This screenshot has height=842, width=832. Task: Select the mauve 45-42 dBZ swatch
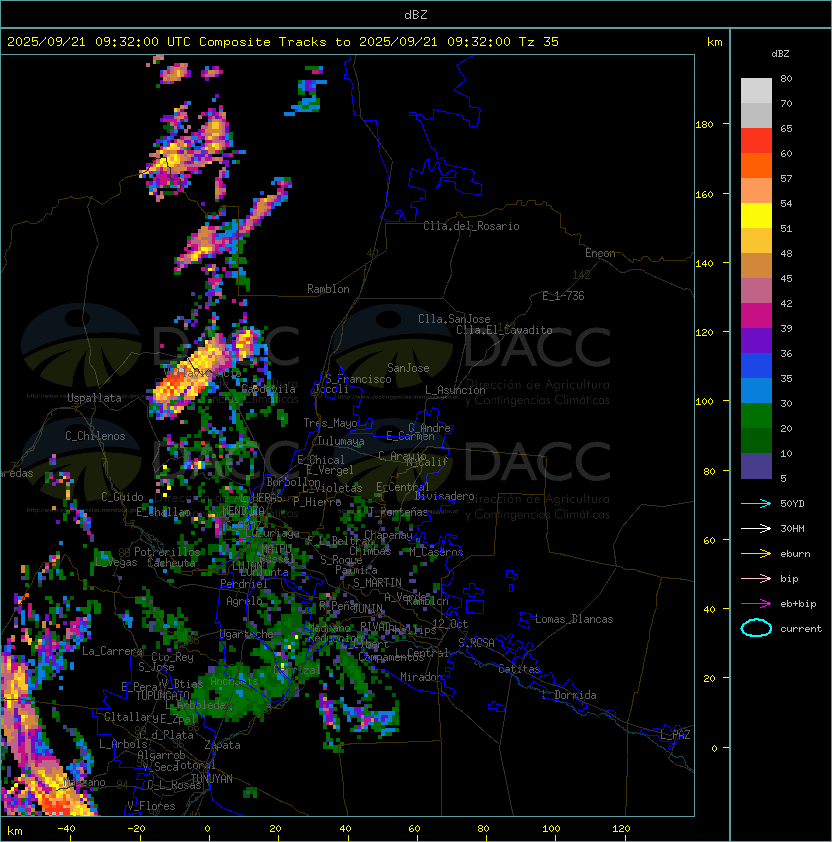(756, 291)
